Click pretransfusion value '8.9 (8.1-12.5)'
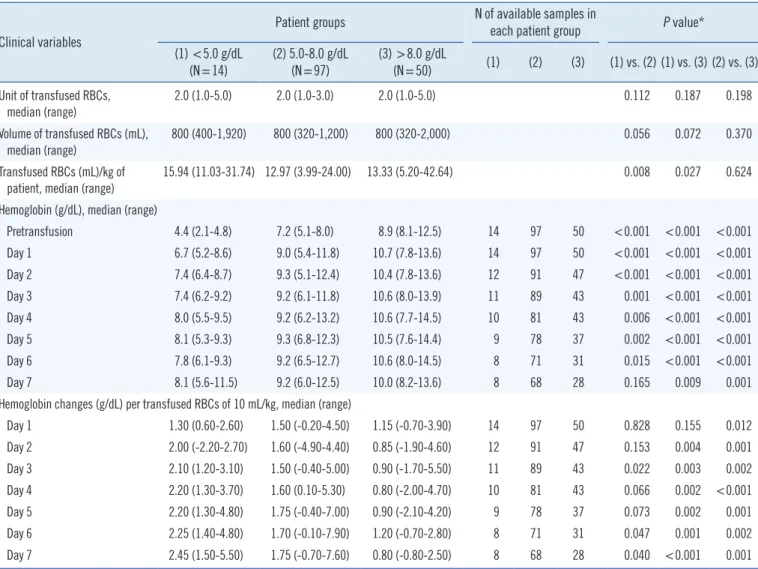Image resolution: width=758 pixels, height=569 pixels. [x=409, y=232]
